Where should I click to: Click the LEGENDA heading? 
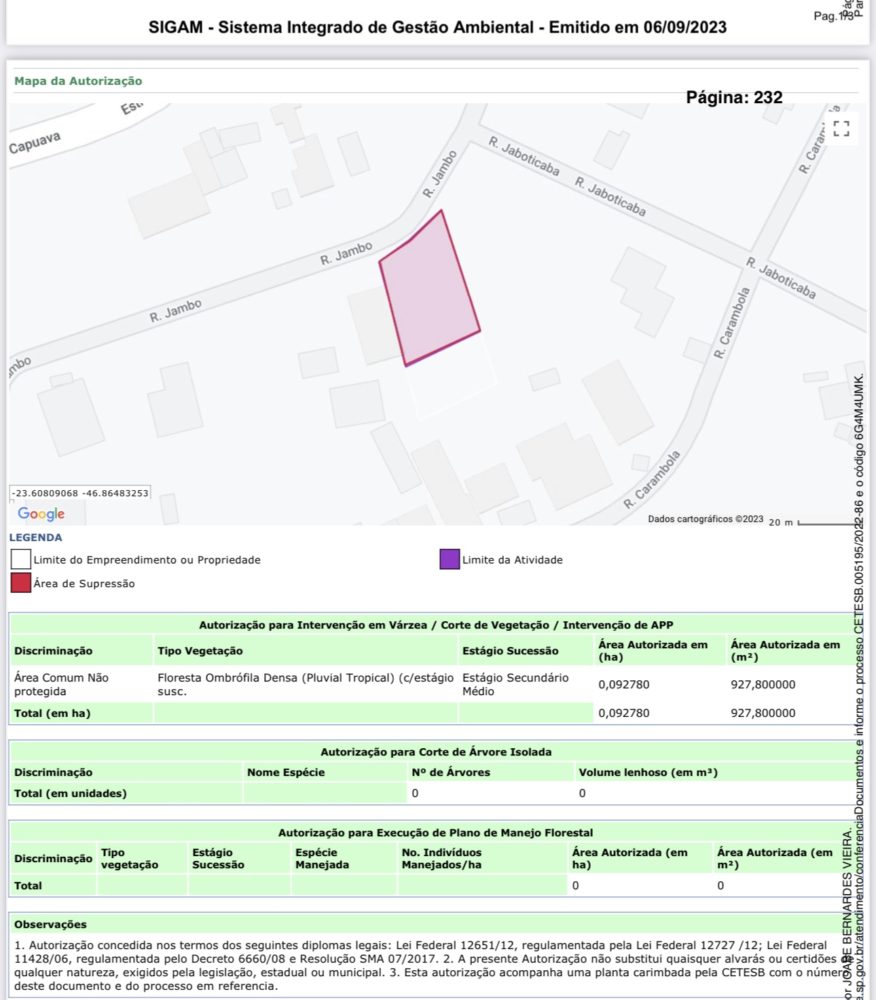pos(36,537)
